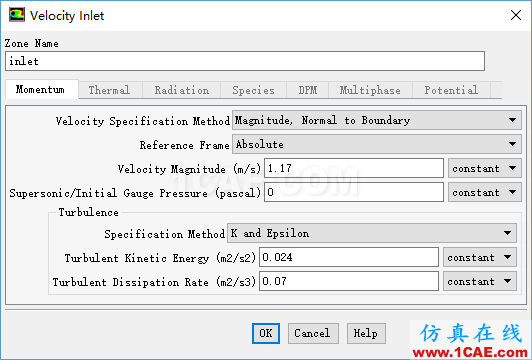The height and width of the screenshot is (360, 532).
Task: Expand turbulence Specification Method dropdown
Action: 372,233
